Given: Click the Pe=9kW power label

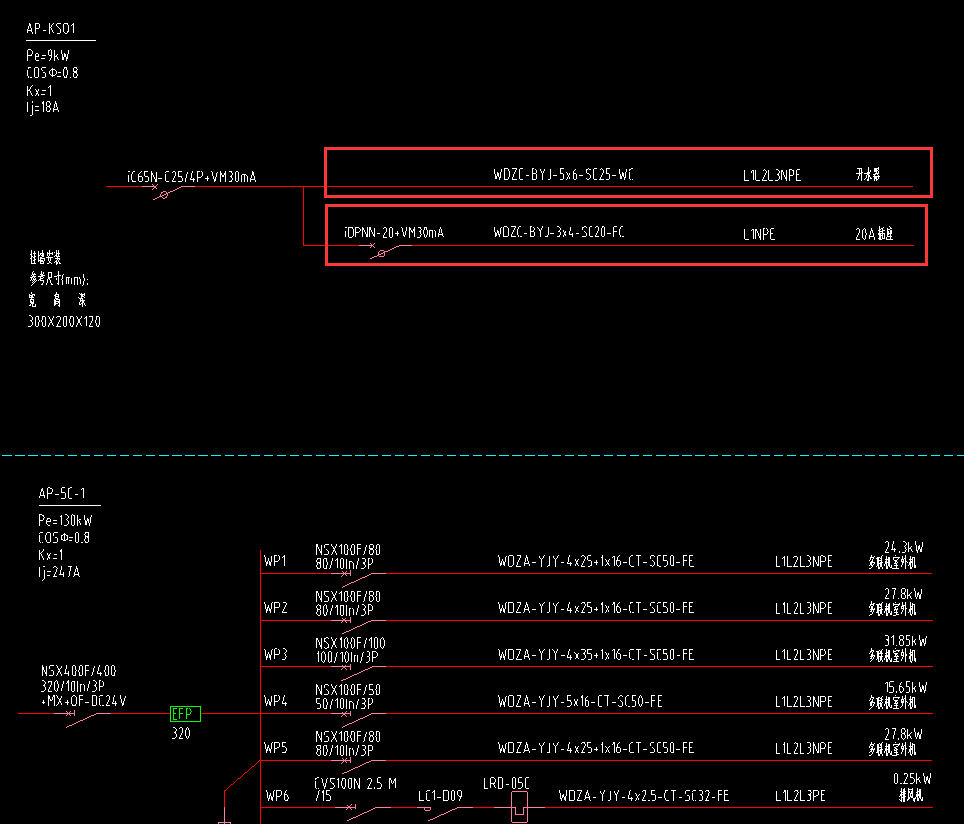Looking at the screenshot, I should [48, 55].
